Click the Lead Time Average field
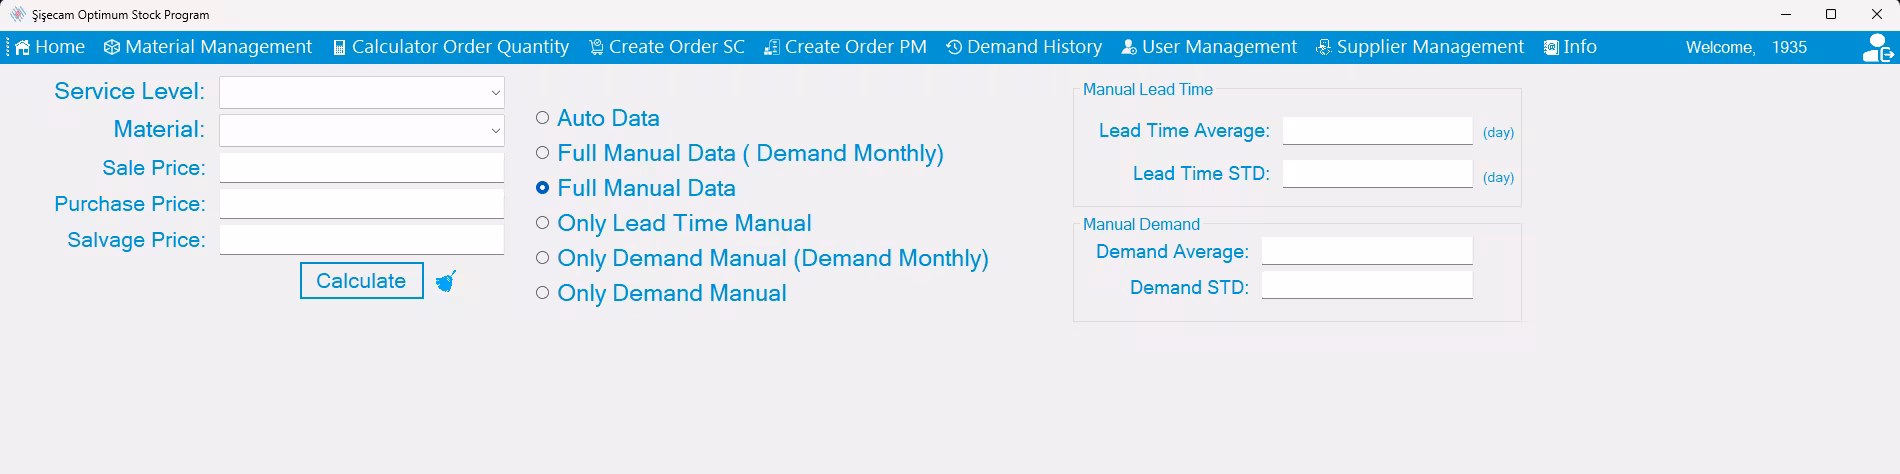 coord(1377,130)
